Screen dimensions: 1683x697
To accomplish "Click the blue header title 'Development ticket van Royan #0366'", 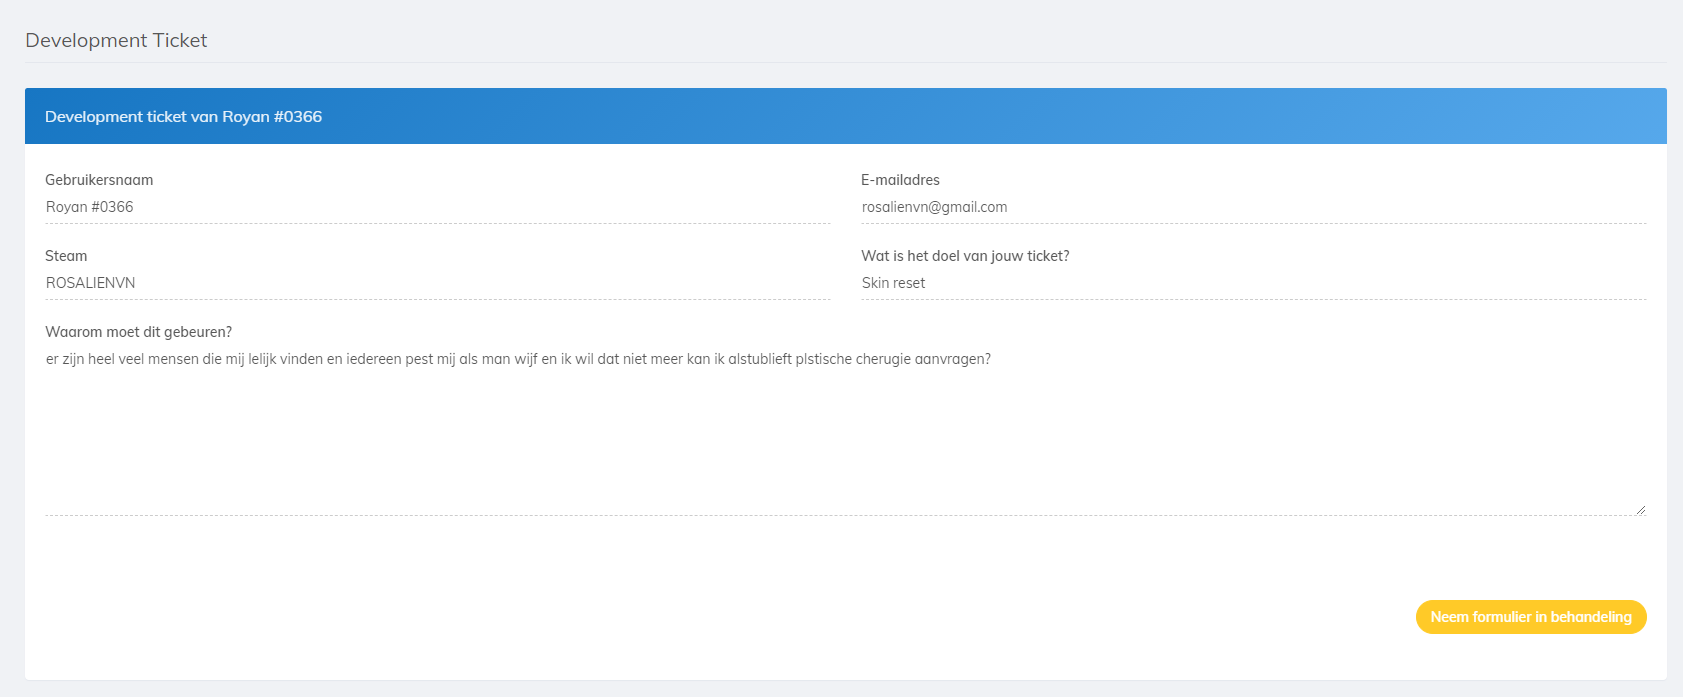I will point(183,117).
